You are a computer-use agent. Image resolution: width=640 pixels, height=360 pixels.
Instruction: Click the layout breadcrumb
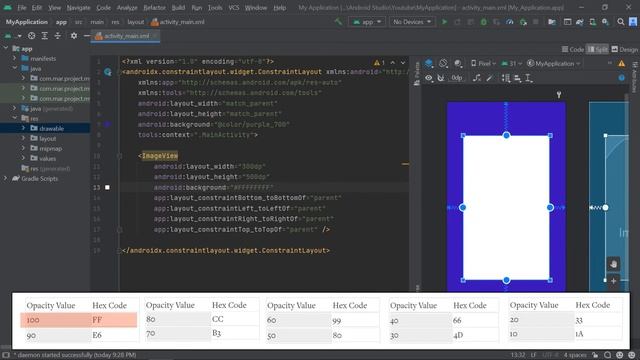point(136,22)
